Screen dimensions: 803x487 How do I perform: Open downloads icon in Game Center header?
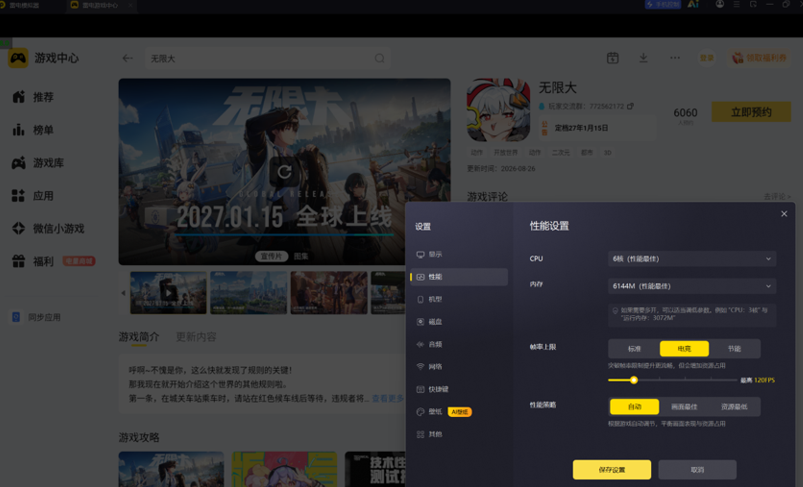pos(643,58)
